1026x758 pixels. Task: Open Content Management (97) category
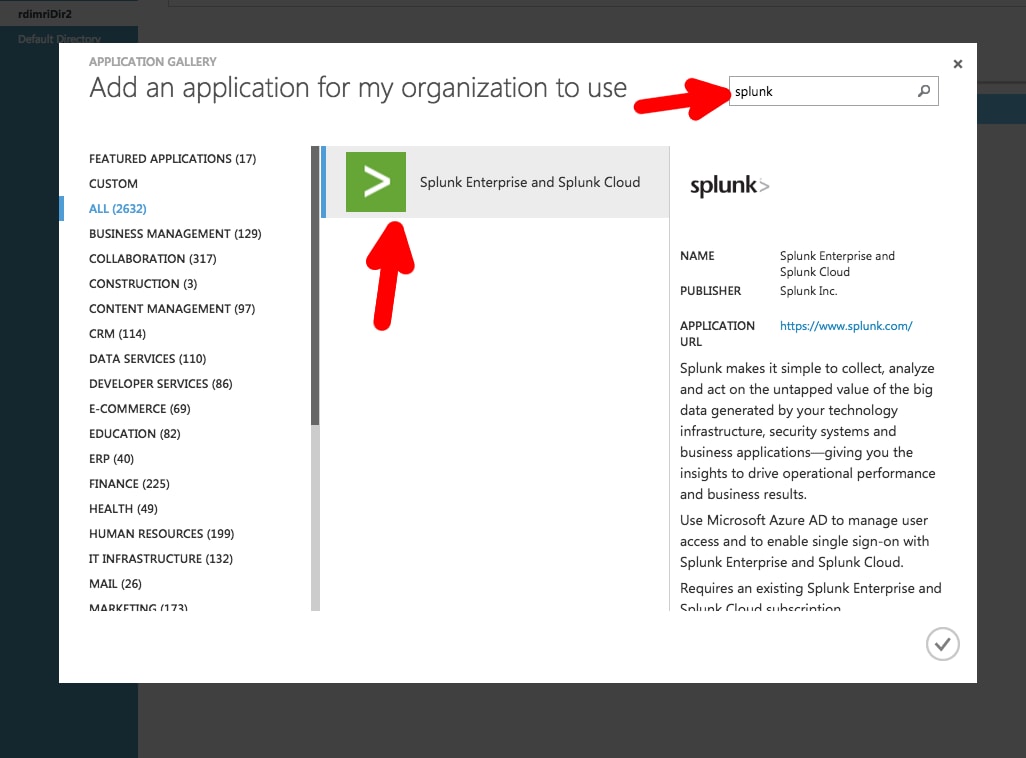point(171,308)
